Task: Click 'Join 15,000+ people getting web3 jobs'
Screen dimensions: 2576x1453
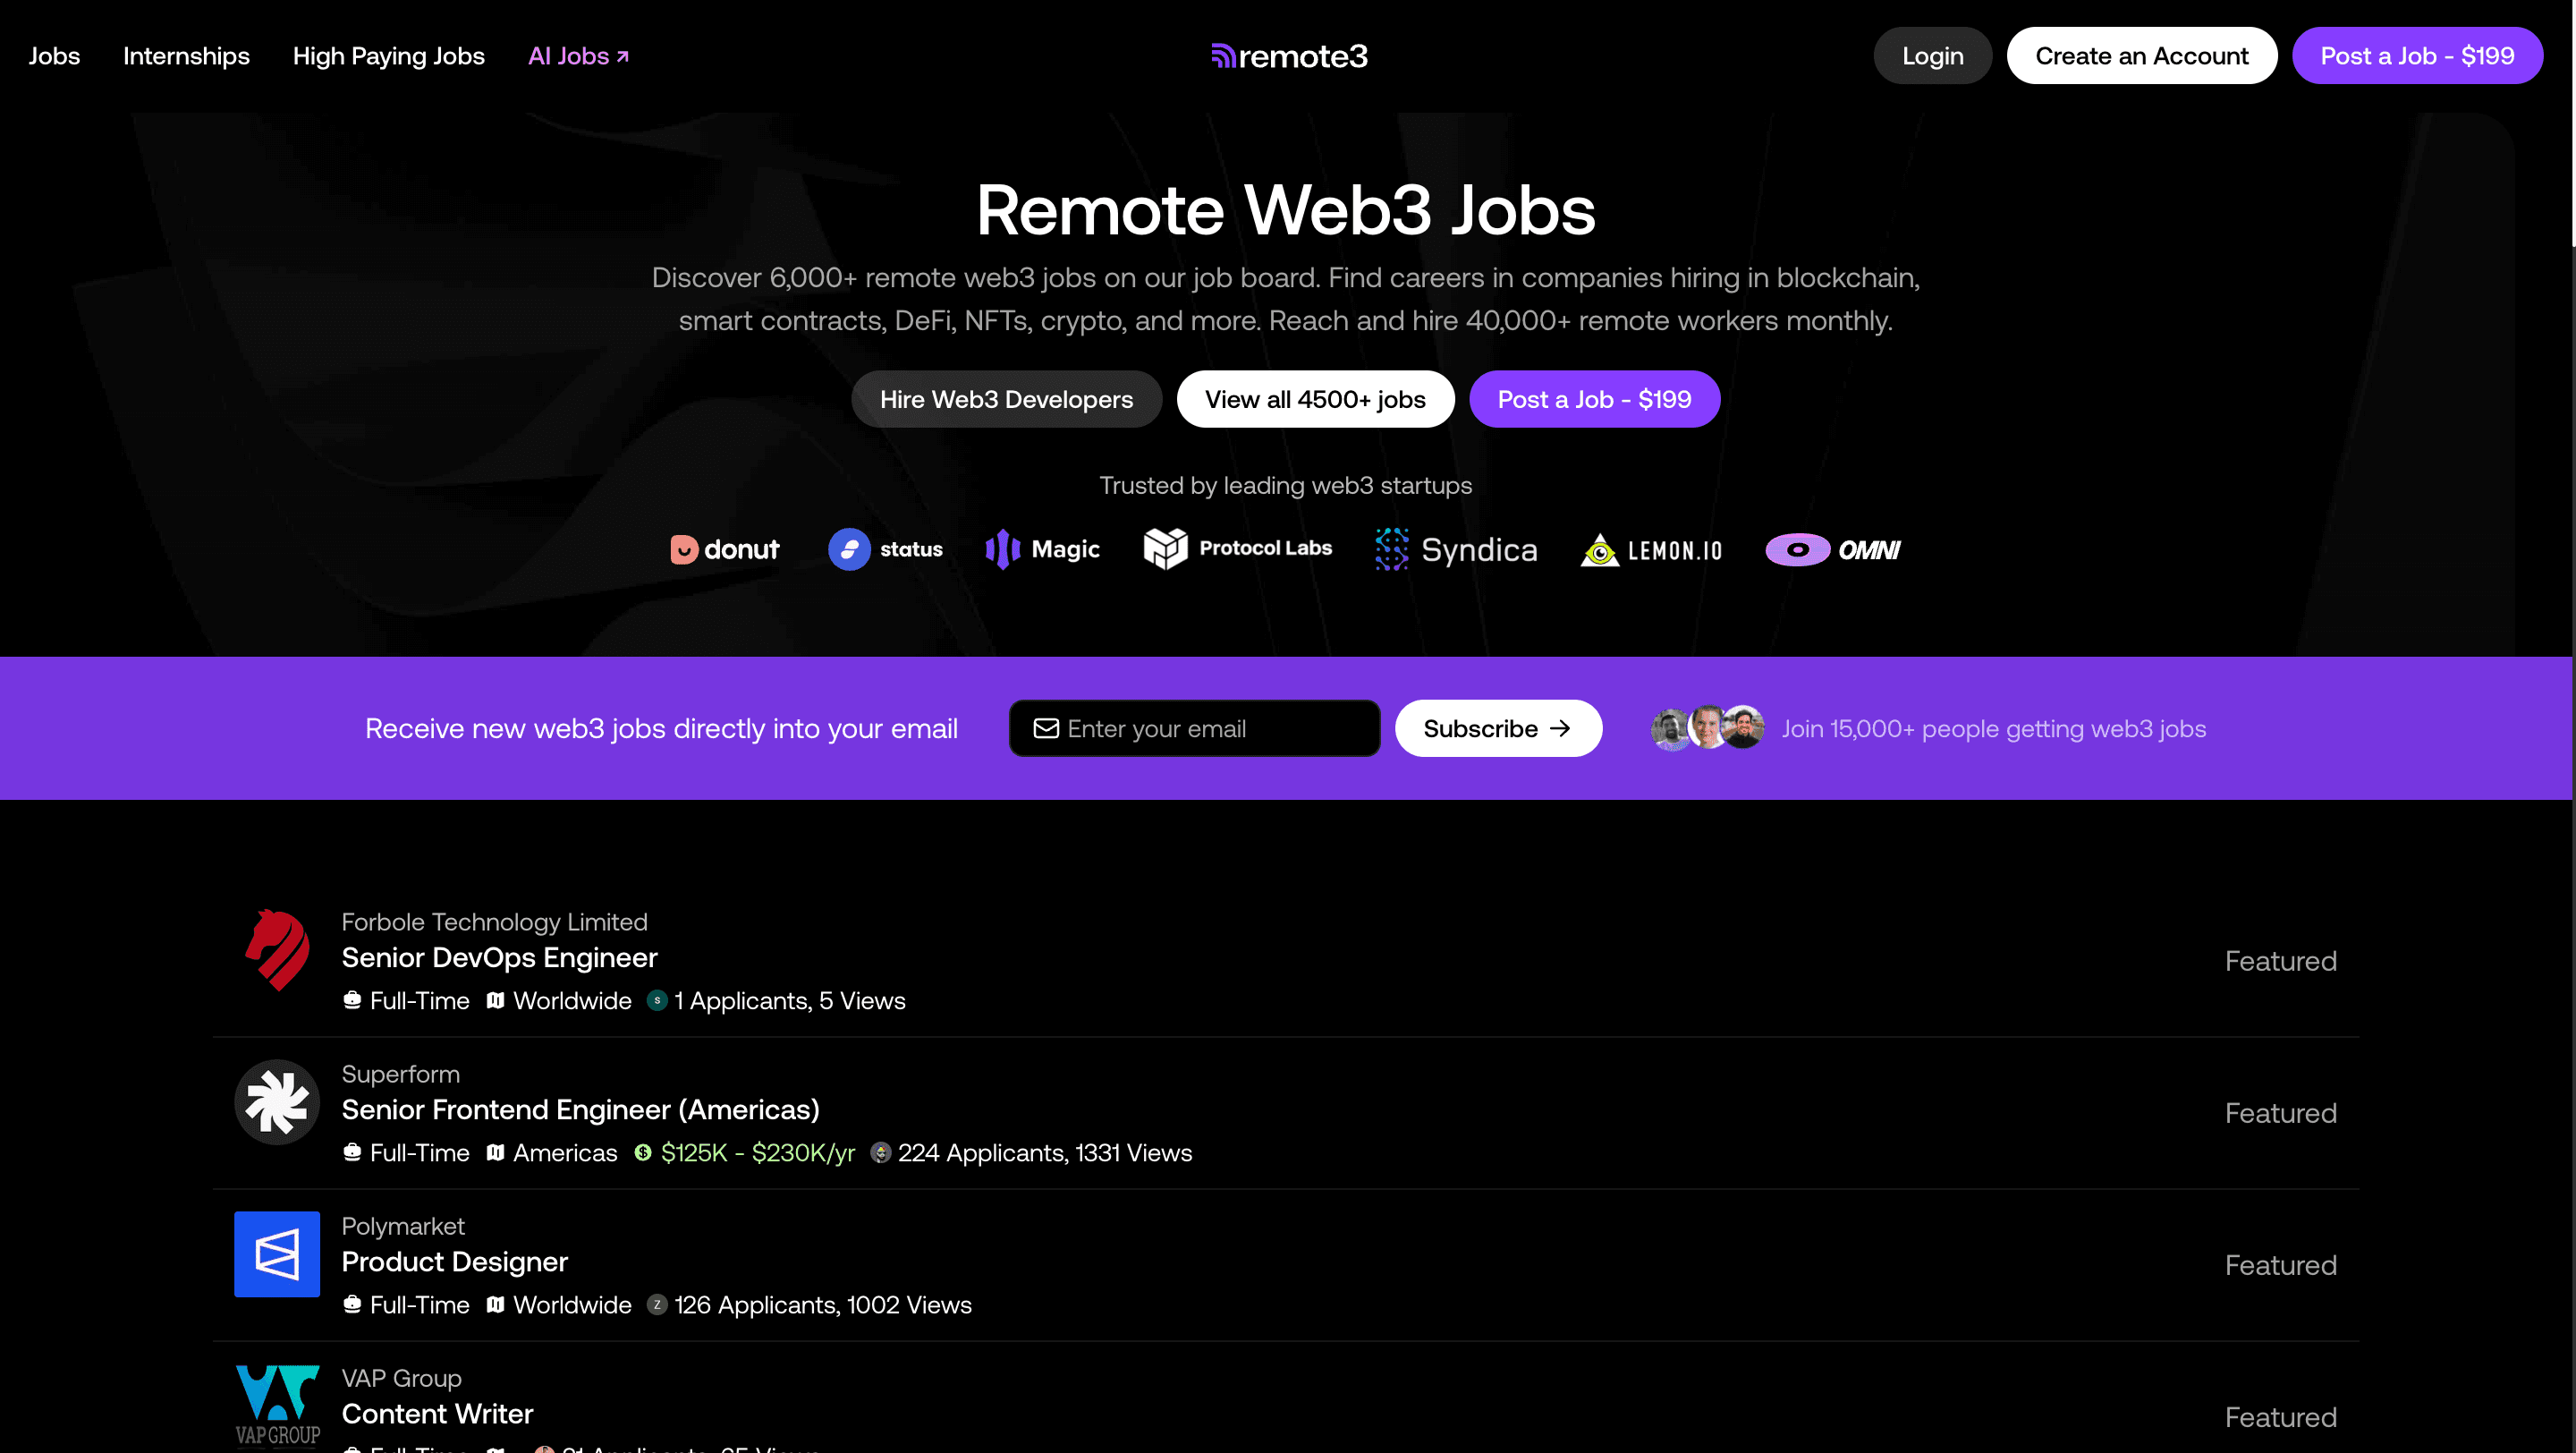Action: [1993, 728]
